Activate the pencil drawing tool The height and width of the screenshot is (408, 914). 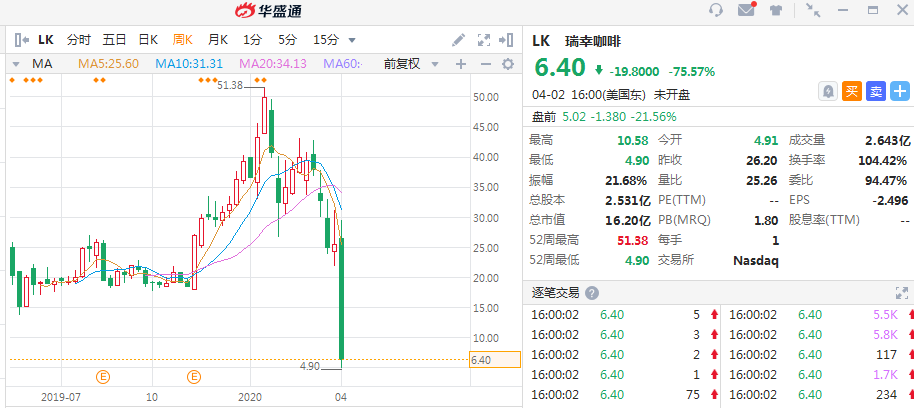click(459, 40)
